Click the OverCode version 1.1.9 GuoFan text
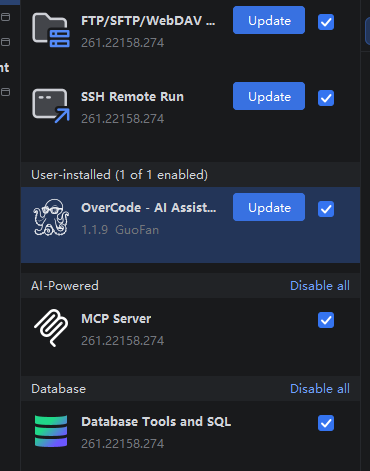 pos(120,230)
